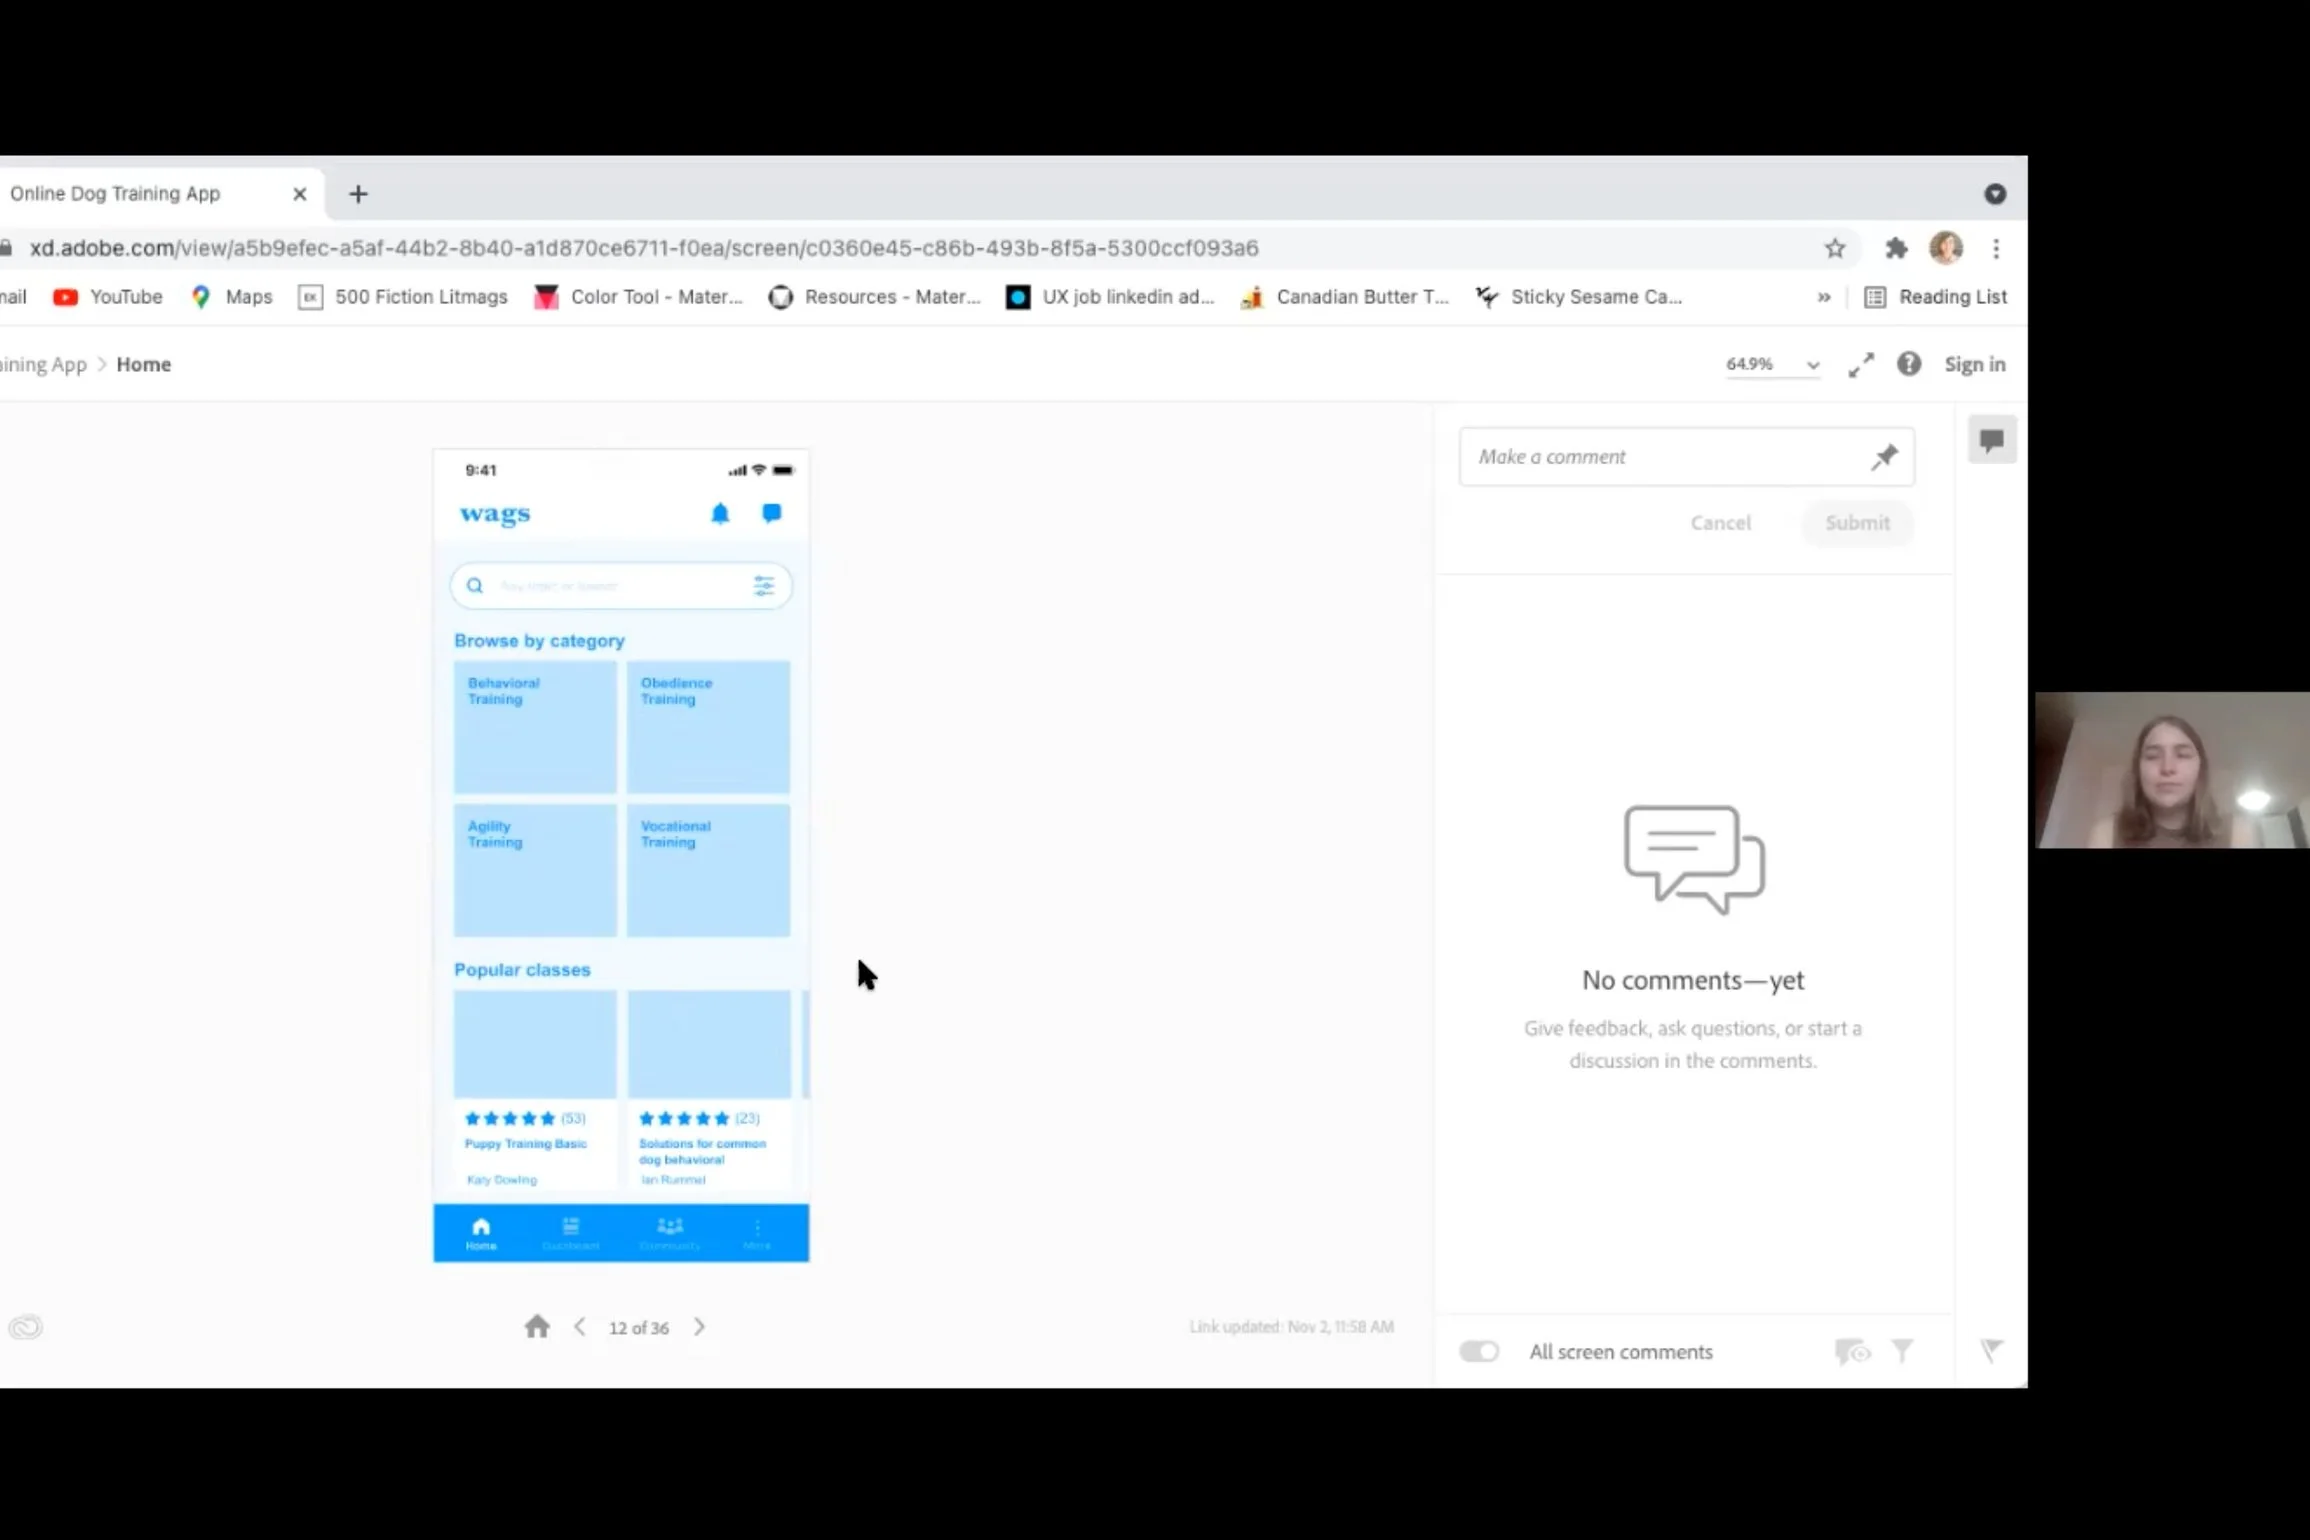Open the chat bubble icon in wags header
This screenshot has height=1540, width=2310.
tap(771, 513)
